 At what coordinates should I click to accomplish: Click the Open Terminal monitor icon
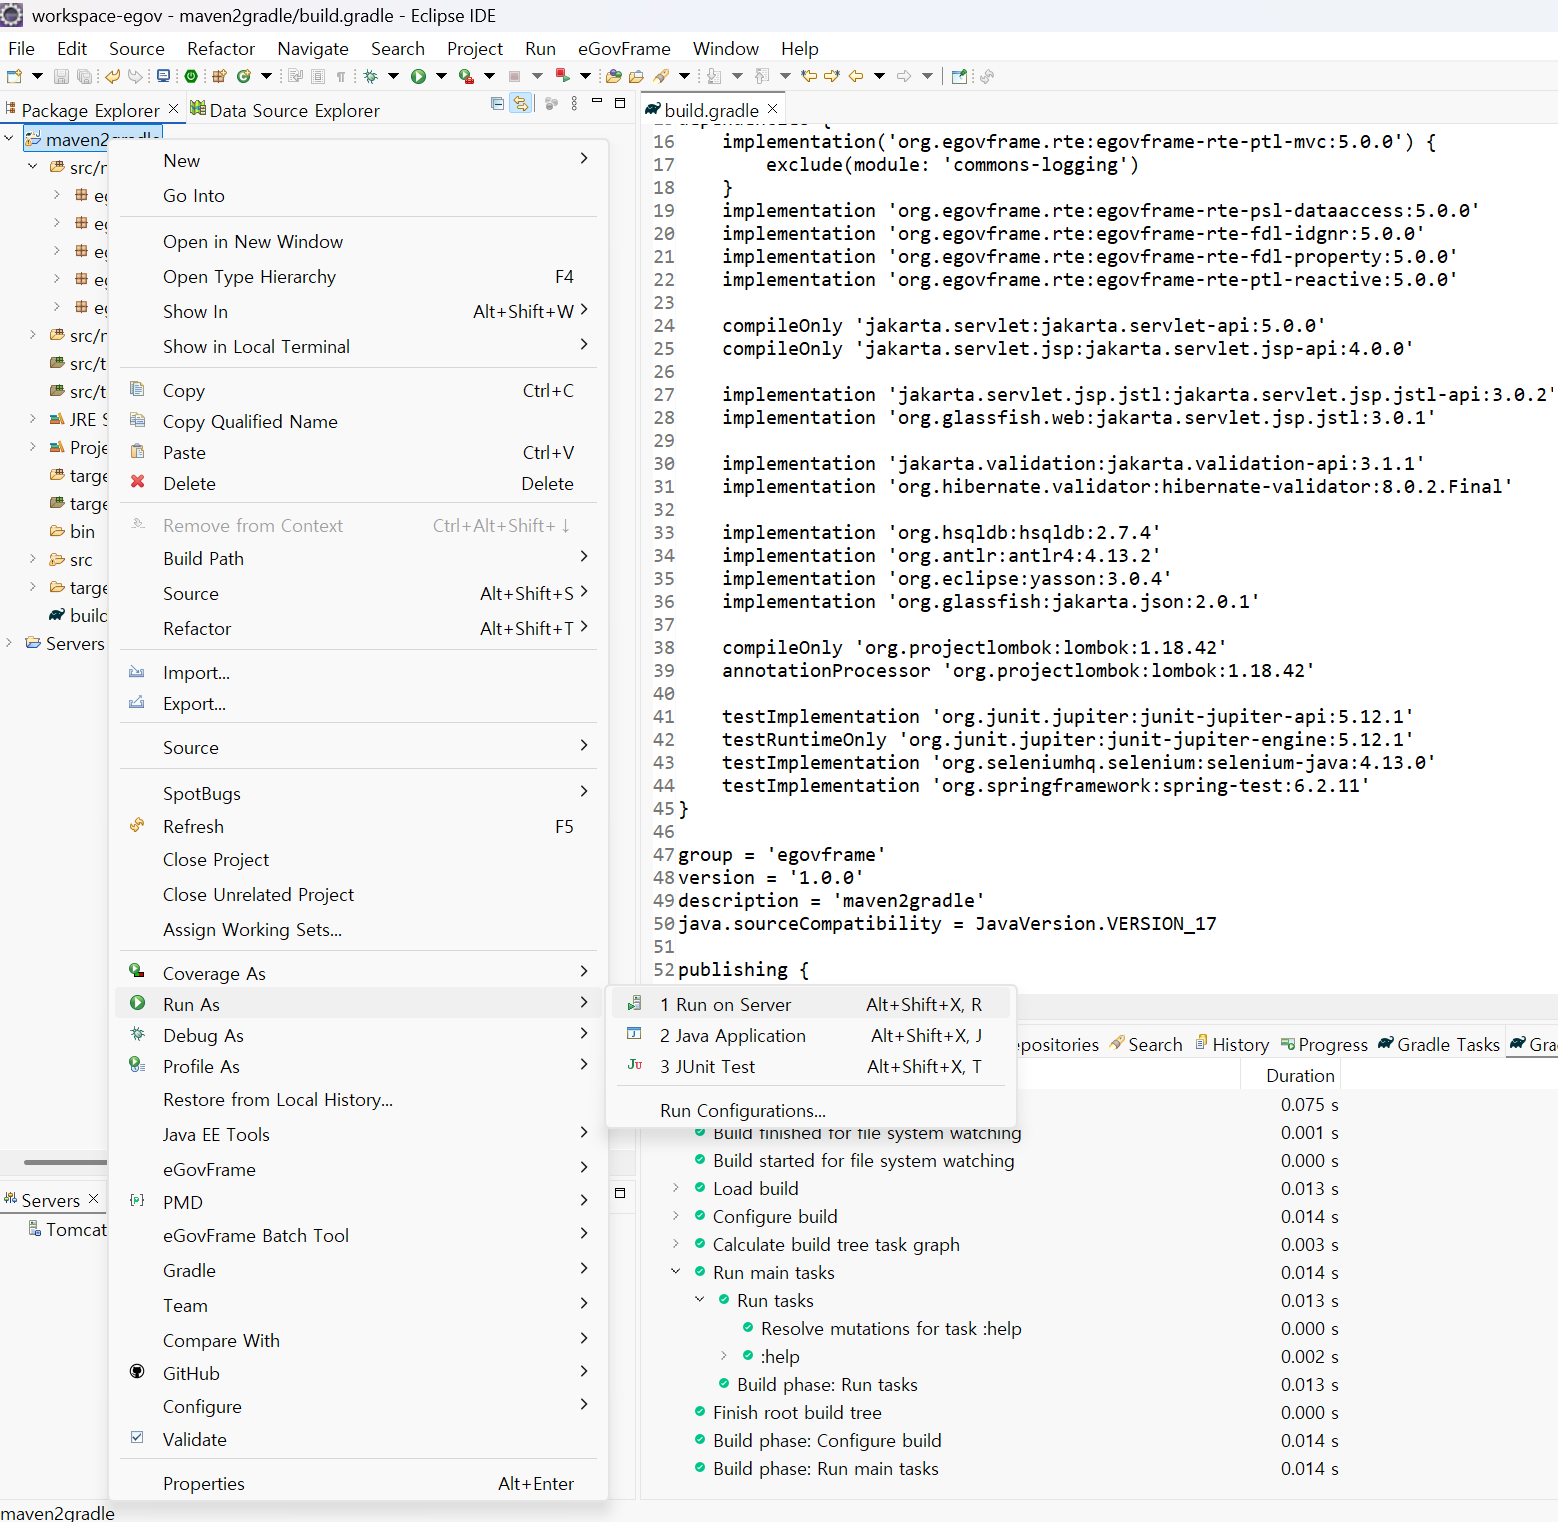click(x=163, y=76)
